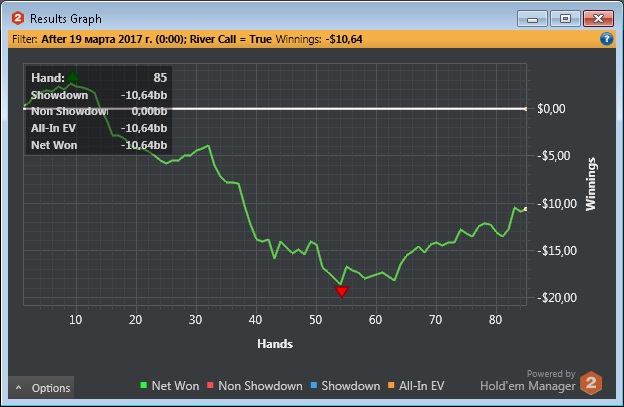This screenshot has width=624, height=407.
Task: Click the green Net Won color swatch
Action: [144, 385]
